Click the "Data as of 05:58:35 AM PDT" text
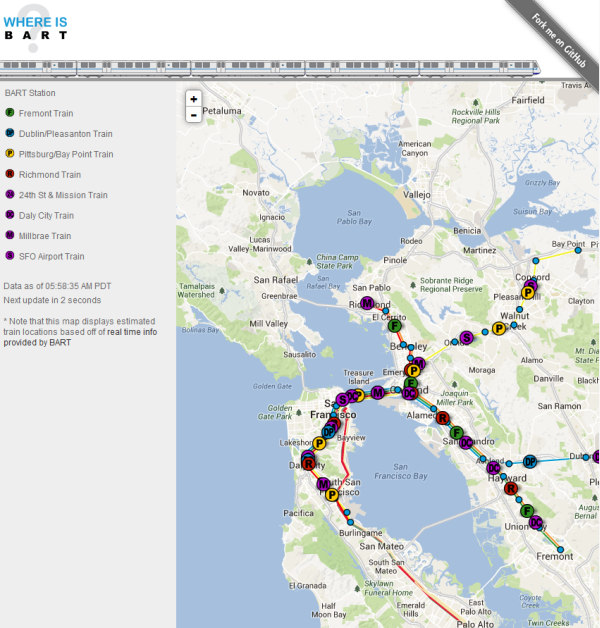This screenshot has width=600, height=628. point(57,286)
